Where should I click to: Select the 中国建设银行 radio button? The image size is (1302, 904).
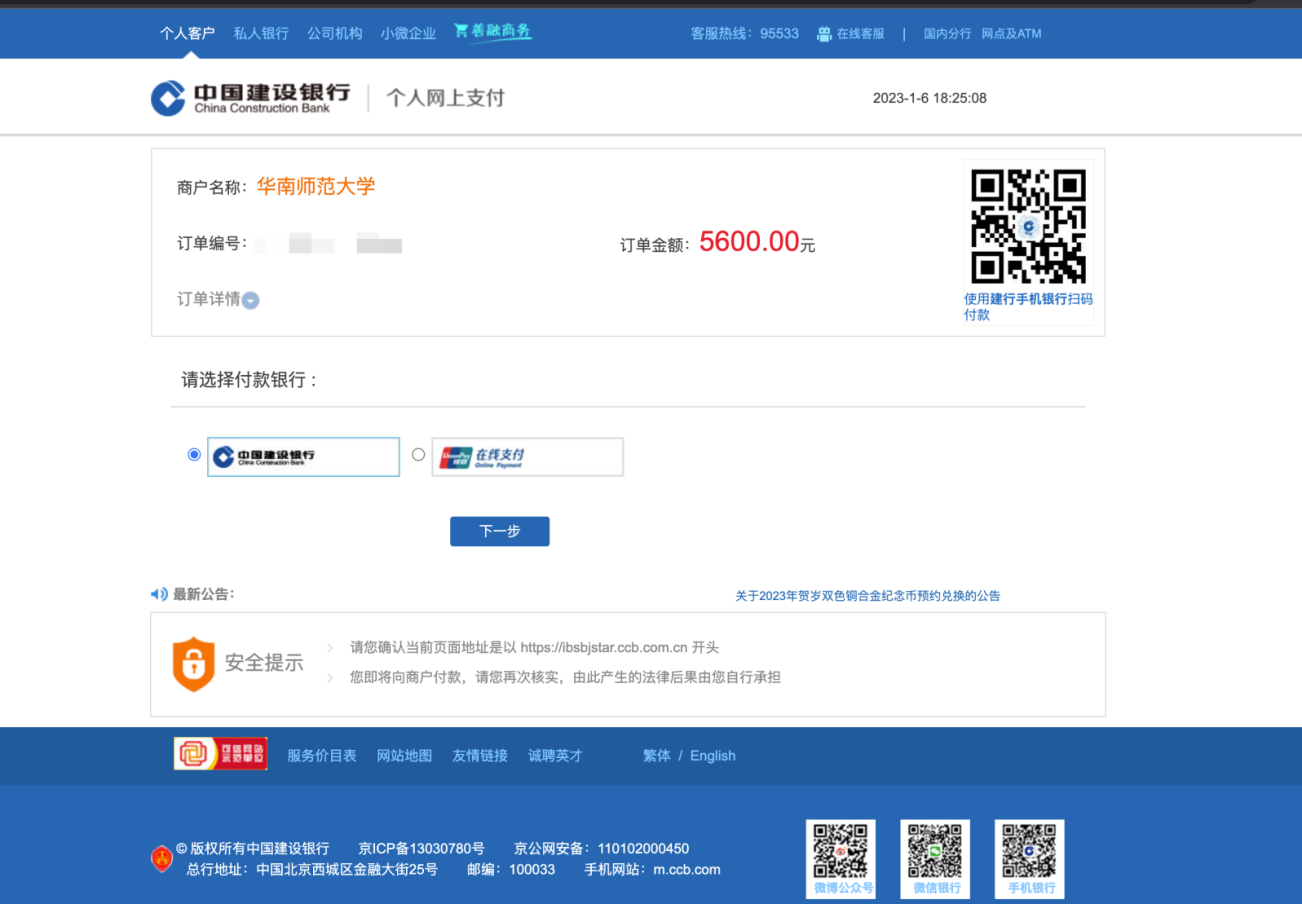pos(194,455)
